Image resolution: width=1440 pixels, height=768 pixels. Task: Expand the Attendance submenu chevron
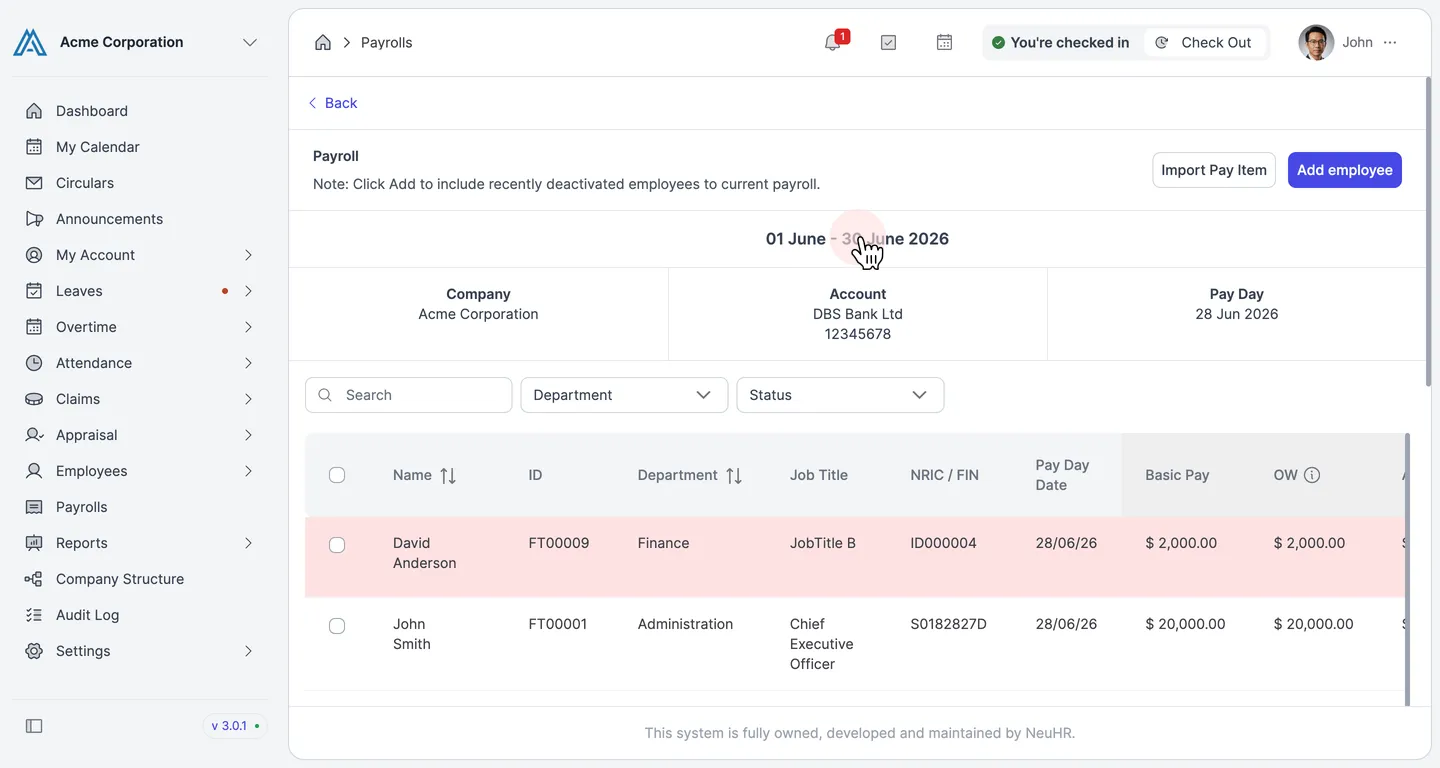point(248,363)
